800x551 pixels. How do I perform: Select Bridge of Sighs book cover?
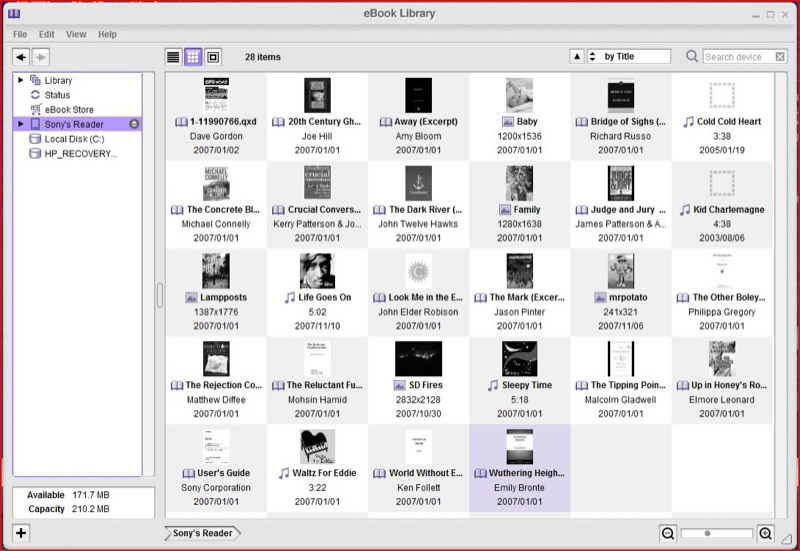(621, 95)
